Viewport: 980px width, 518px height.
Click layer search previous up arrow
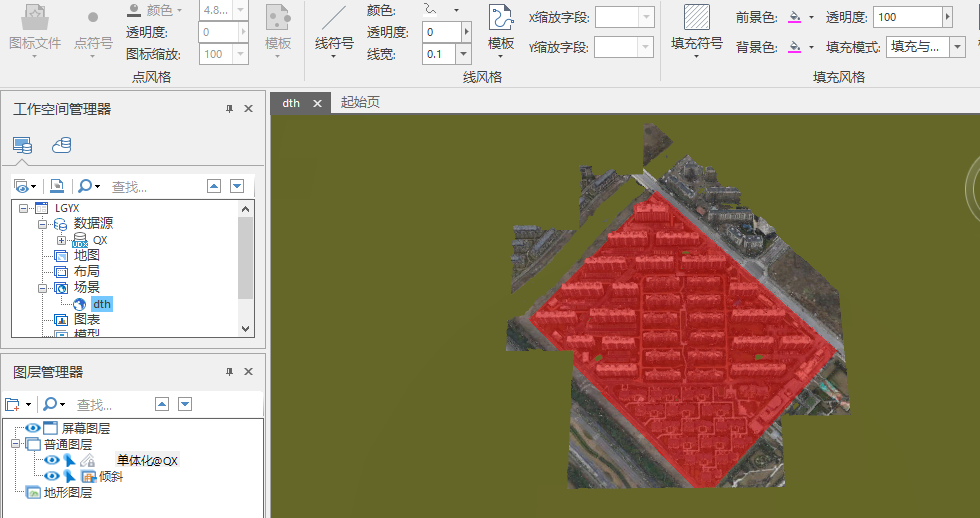point(162,404)
